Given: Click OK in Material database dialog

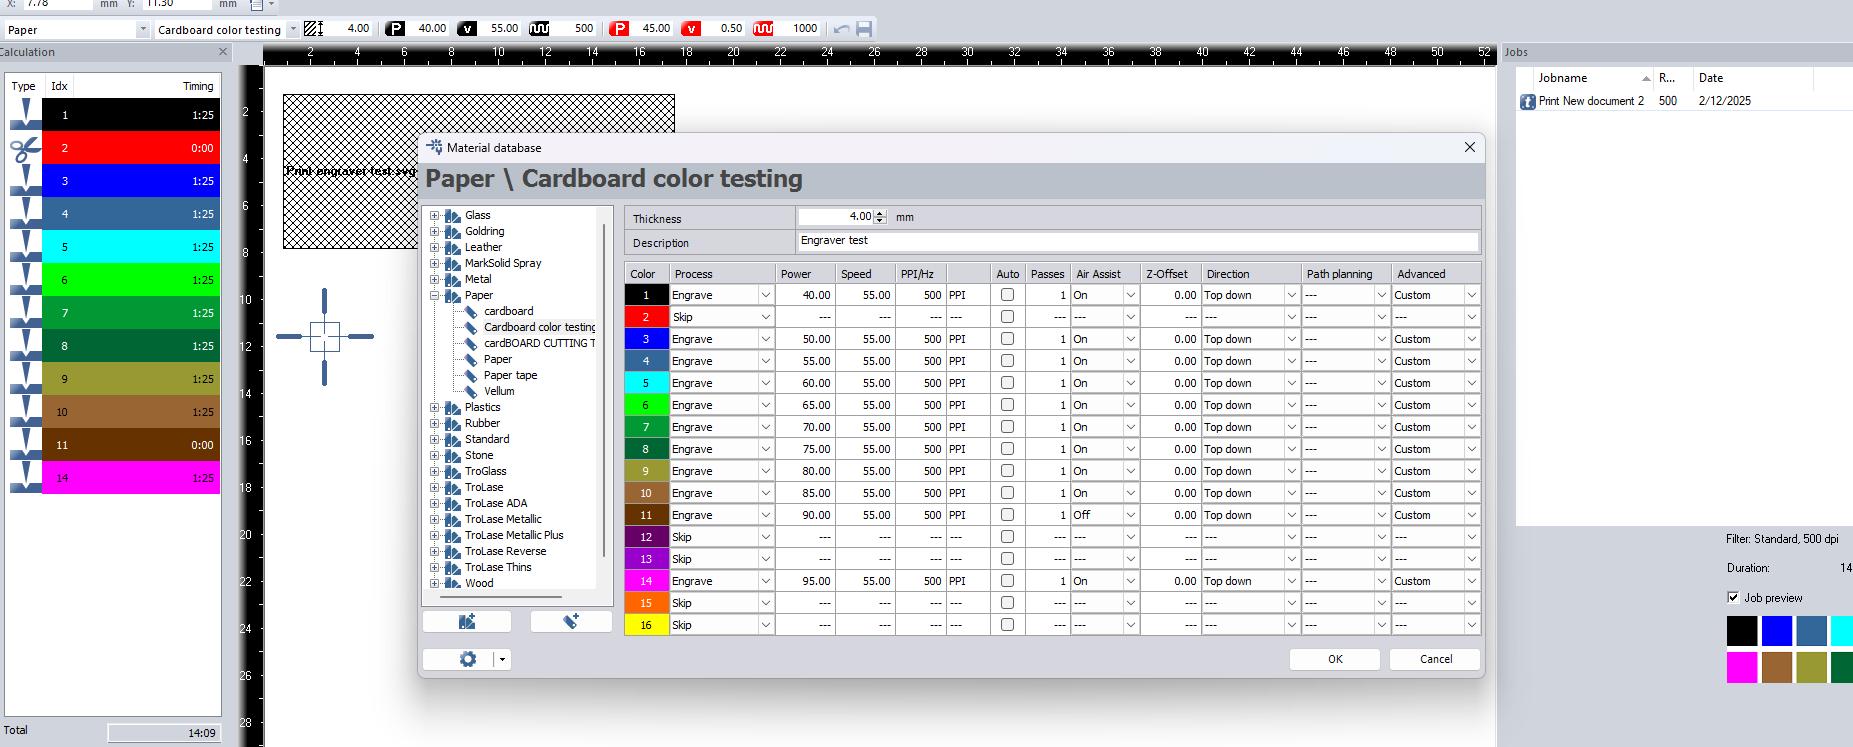Looking at the screenshot, I should point(1335,659).
